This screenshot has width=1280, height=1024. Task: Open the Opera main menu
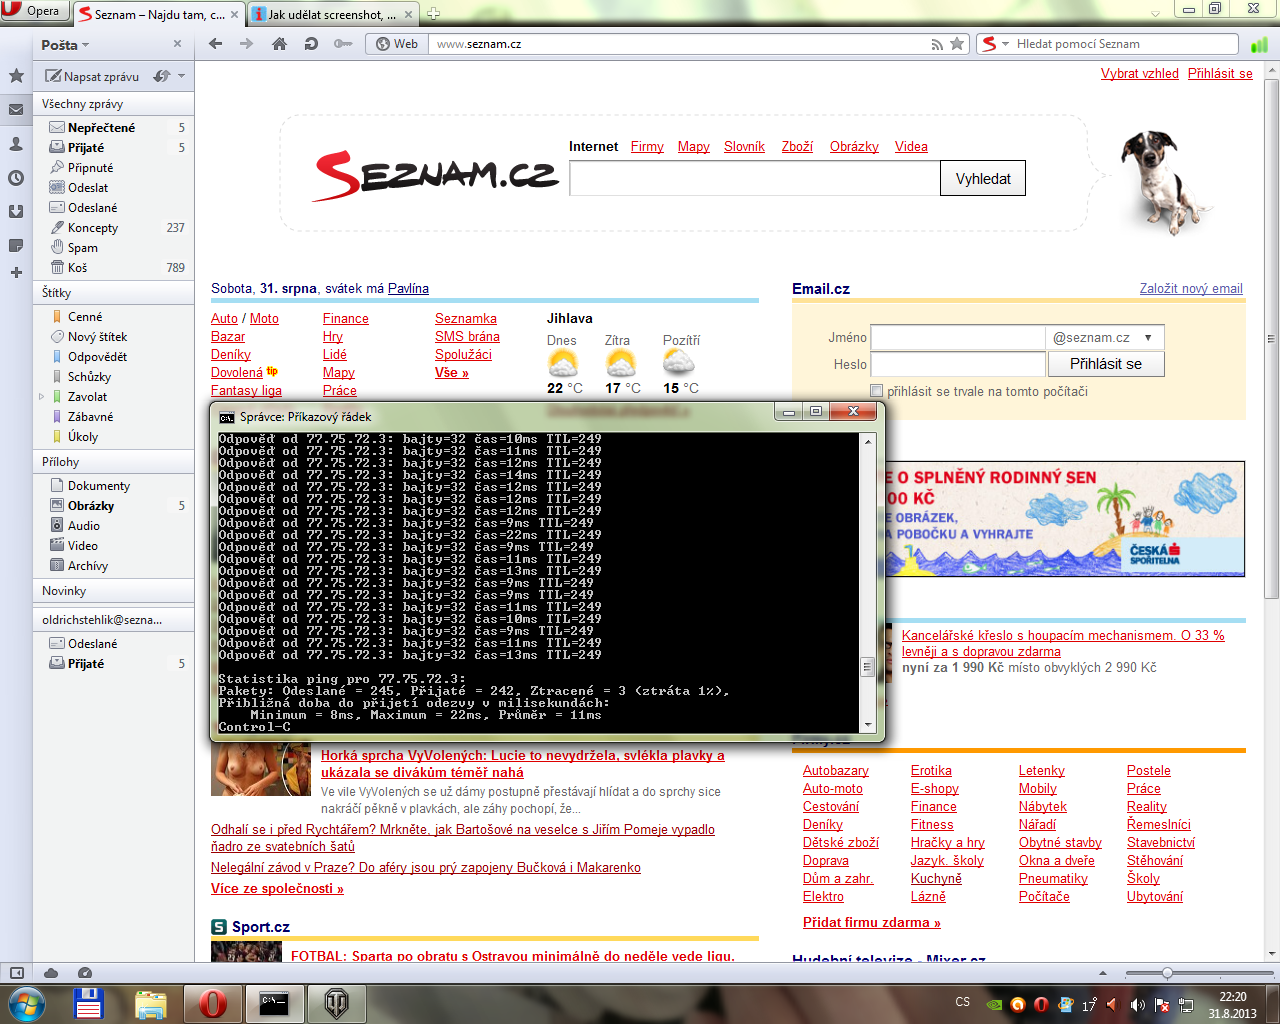click(34, 11)
